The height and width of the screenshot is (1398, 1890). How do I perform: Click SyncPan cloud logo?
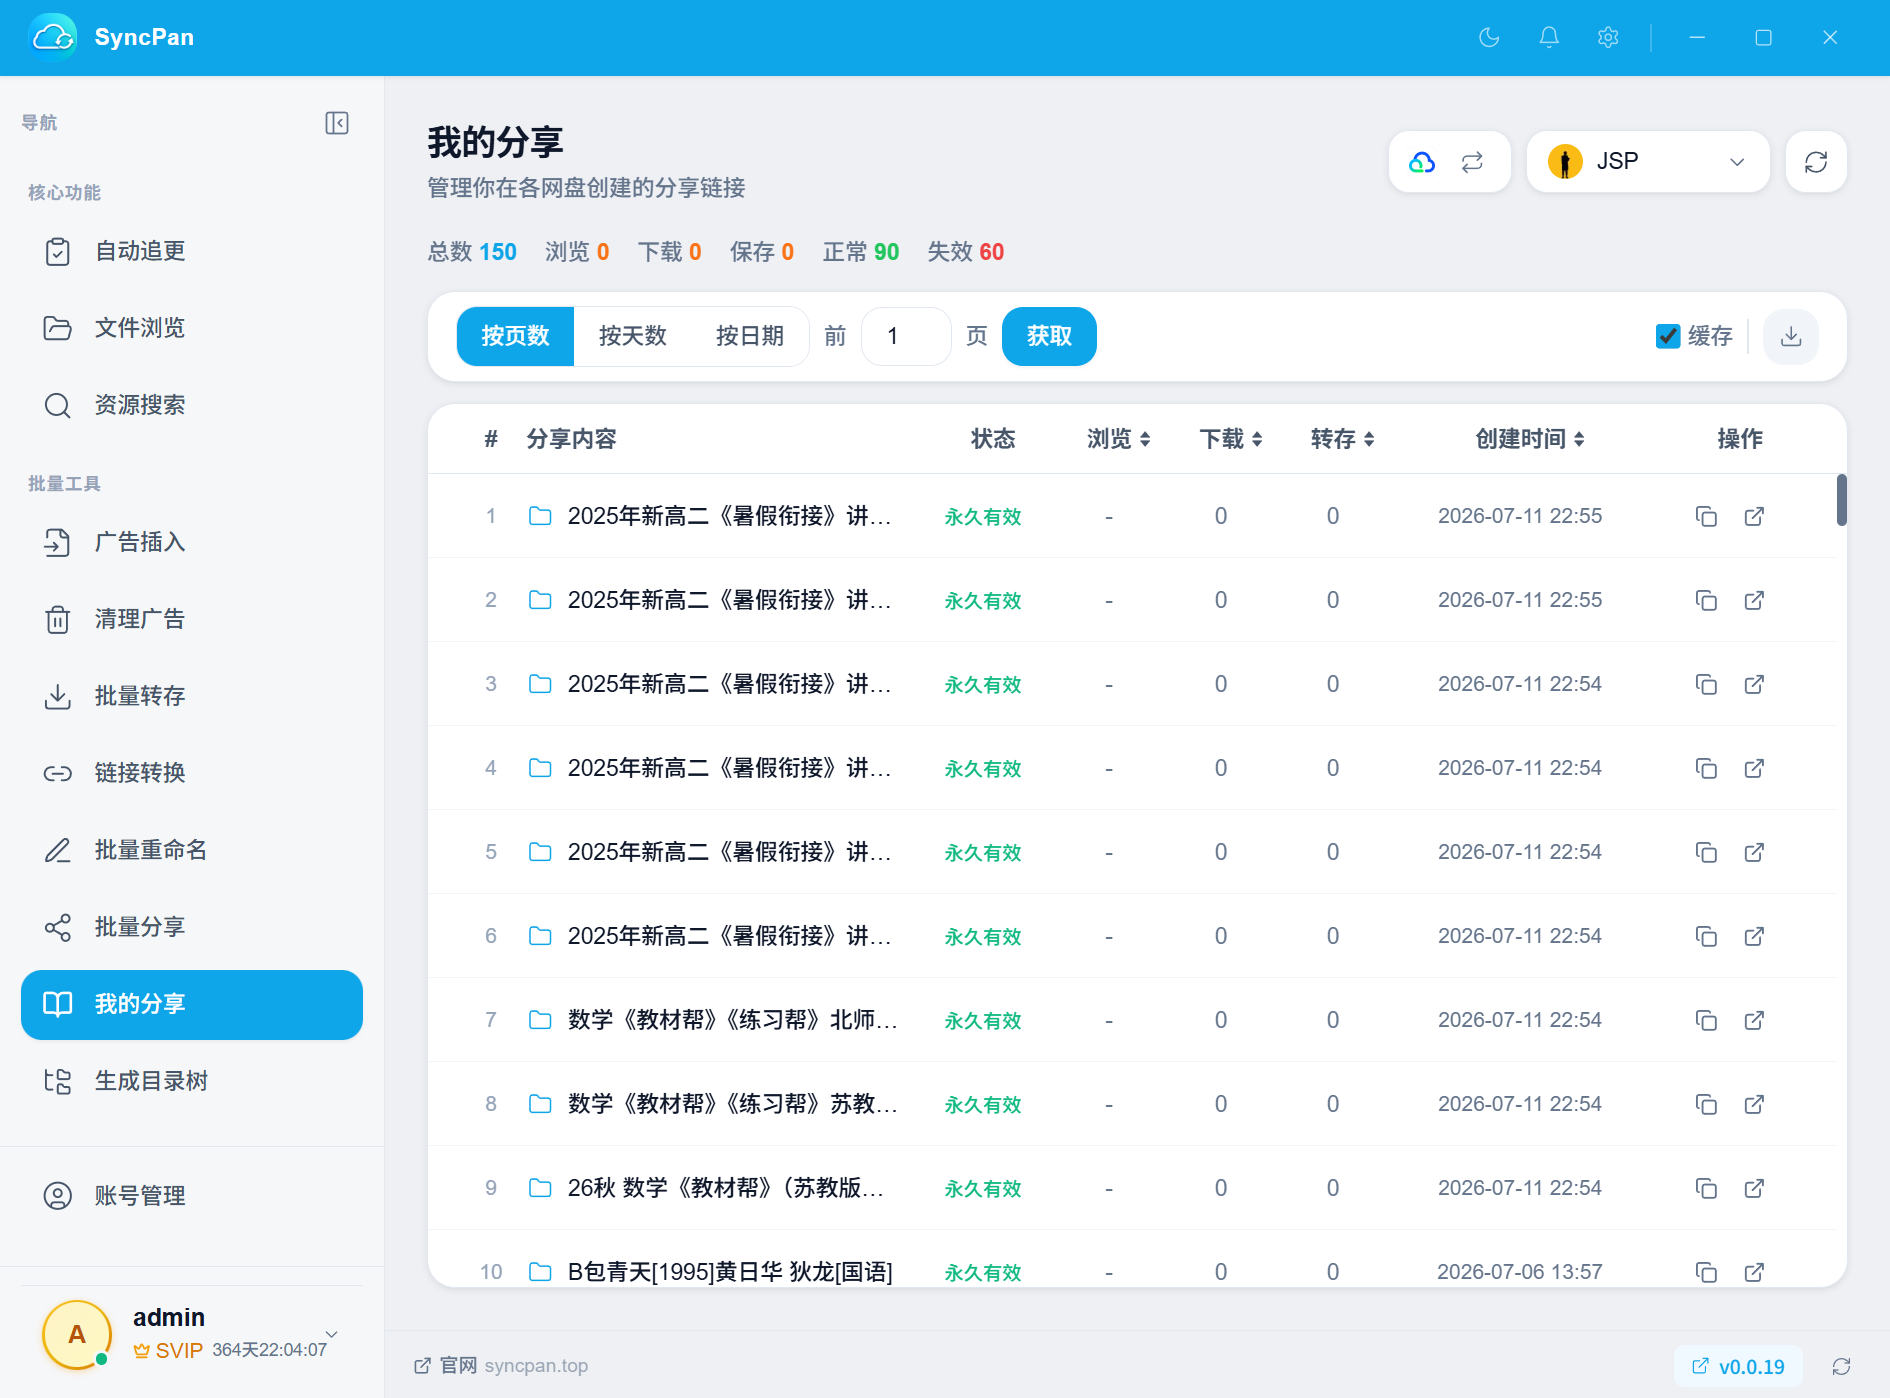[x=53, y=37]
